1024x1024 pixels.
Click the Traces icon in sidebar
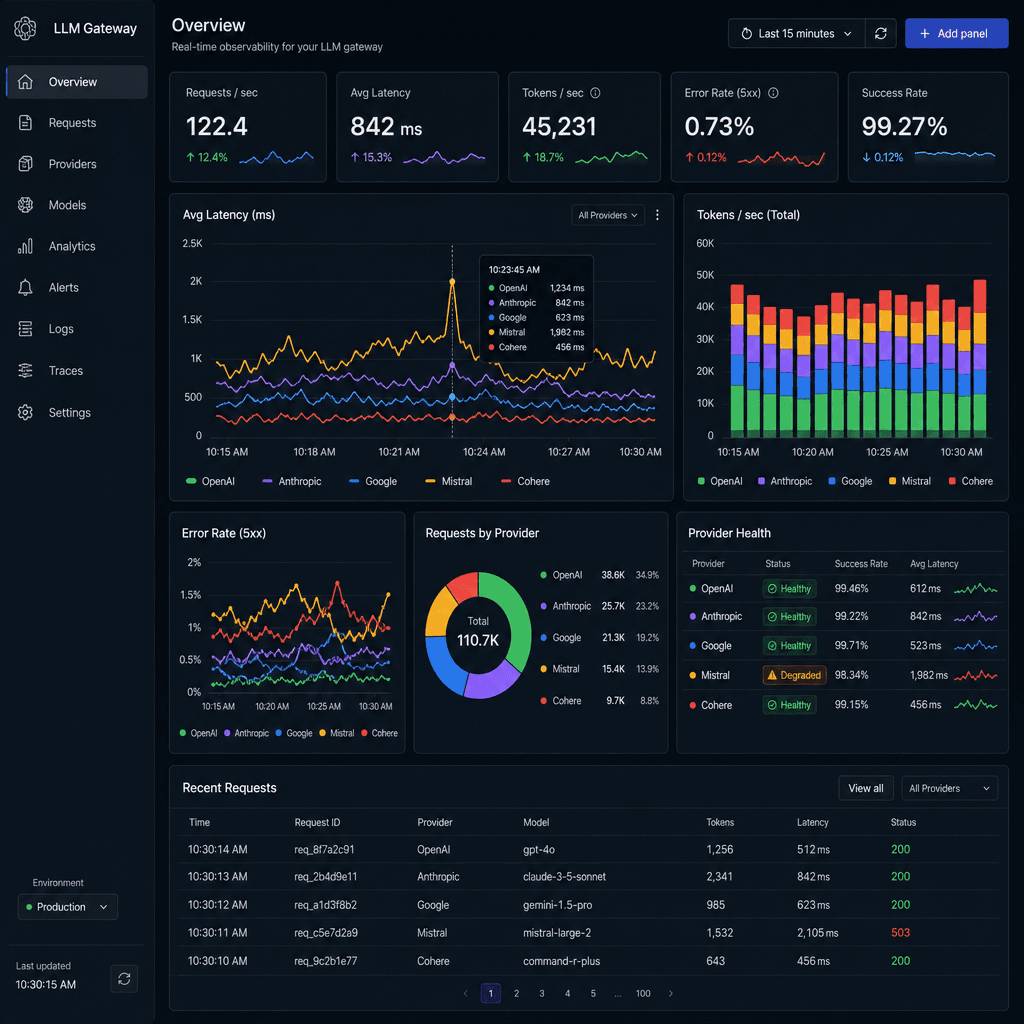[25, 371]
